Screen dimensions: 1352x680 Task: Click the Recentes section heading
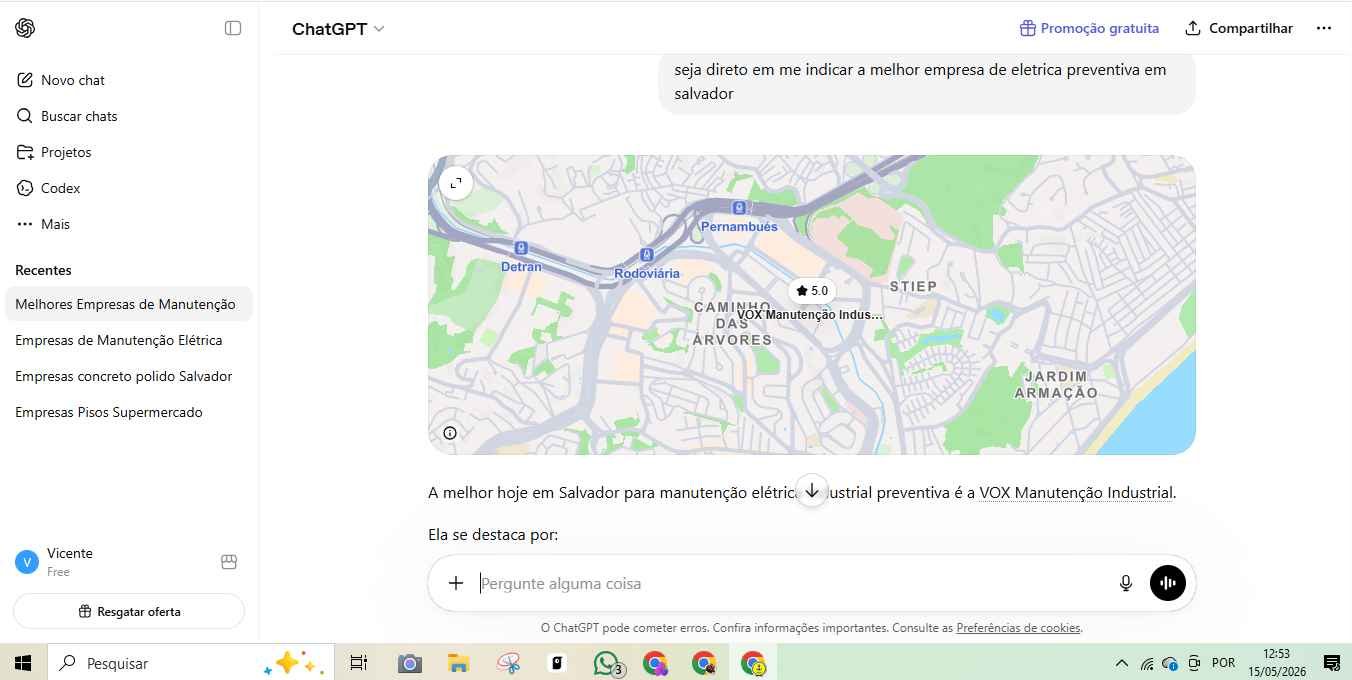pyautogui.click(x=43, y=270)
